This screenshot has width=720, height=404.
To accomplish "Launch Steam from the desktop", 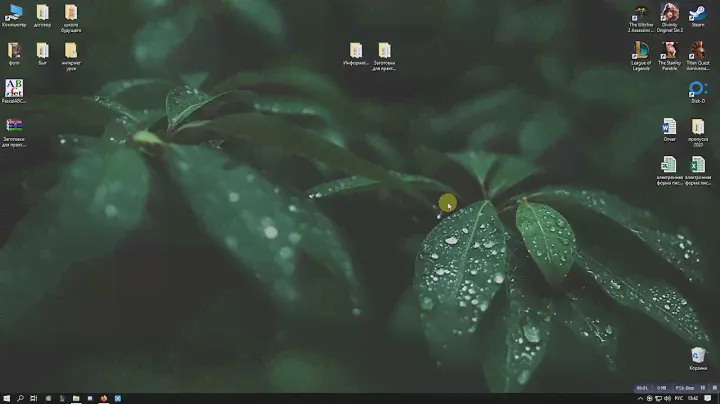I will 697,13.
